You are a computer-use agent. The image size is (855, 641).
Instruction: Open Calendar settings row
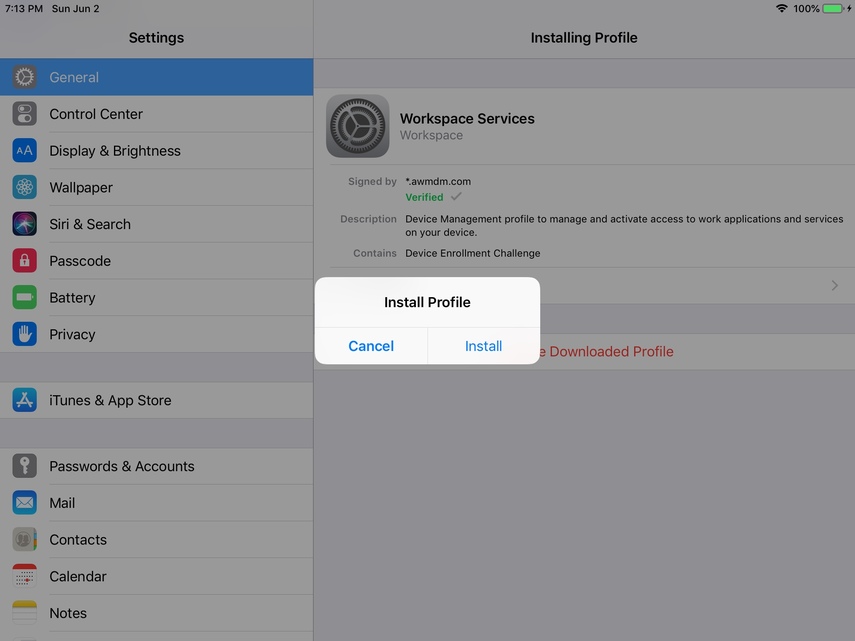point(78,577)
